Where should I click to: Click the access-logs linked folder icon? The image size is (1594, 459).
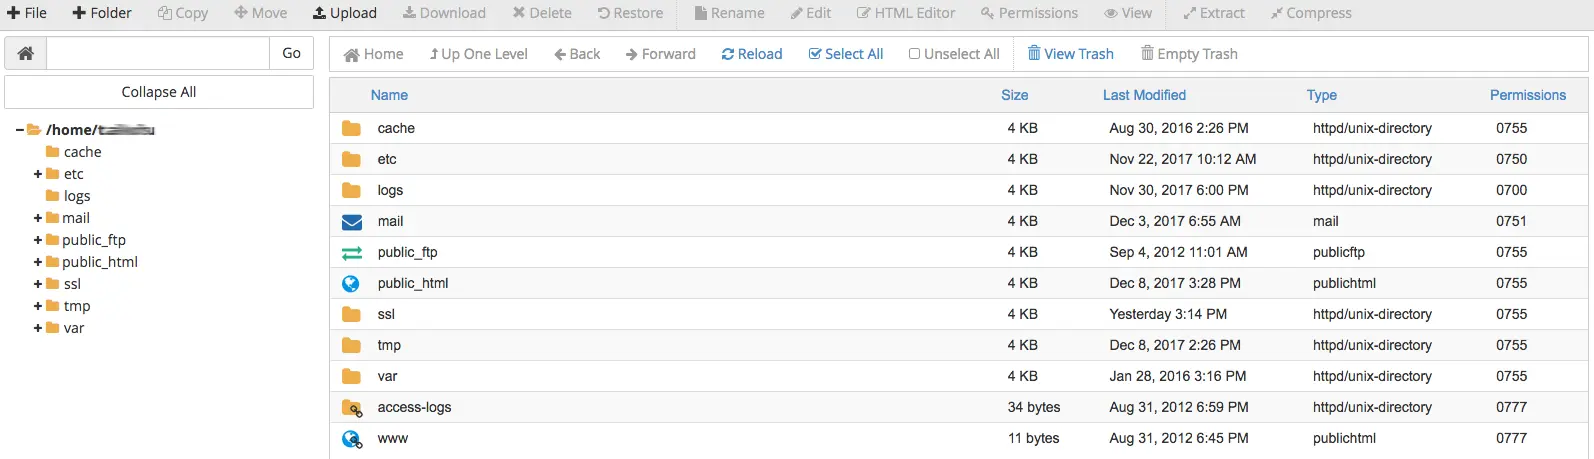(351, 408)
